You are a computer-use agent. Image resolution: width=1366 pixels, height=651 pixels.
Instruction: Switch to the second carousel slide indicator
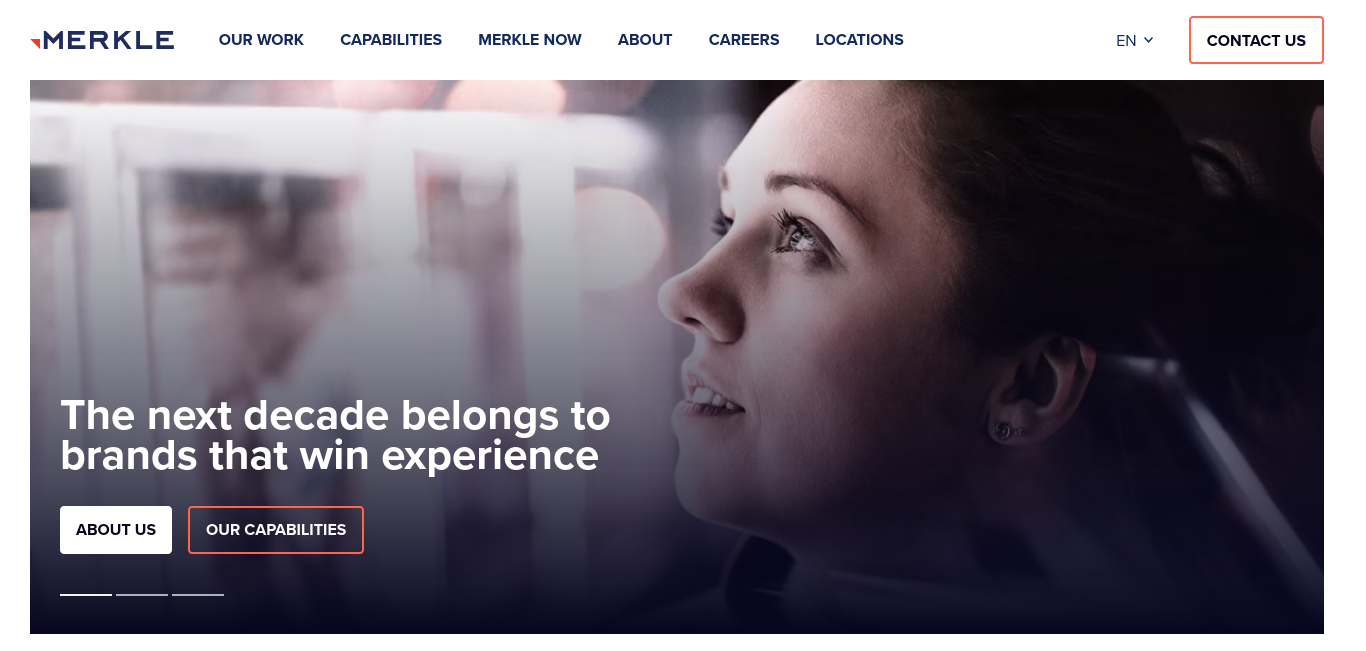point(142,595)
